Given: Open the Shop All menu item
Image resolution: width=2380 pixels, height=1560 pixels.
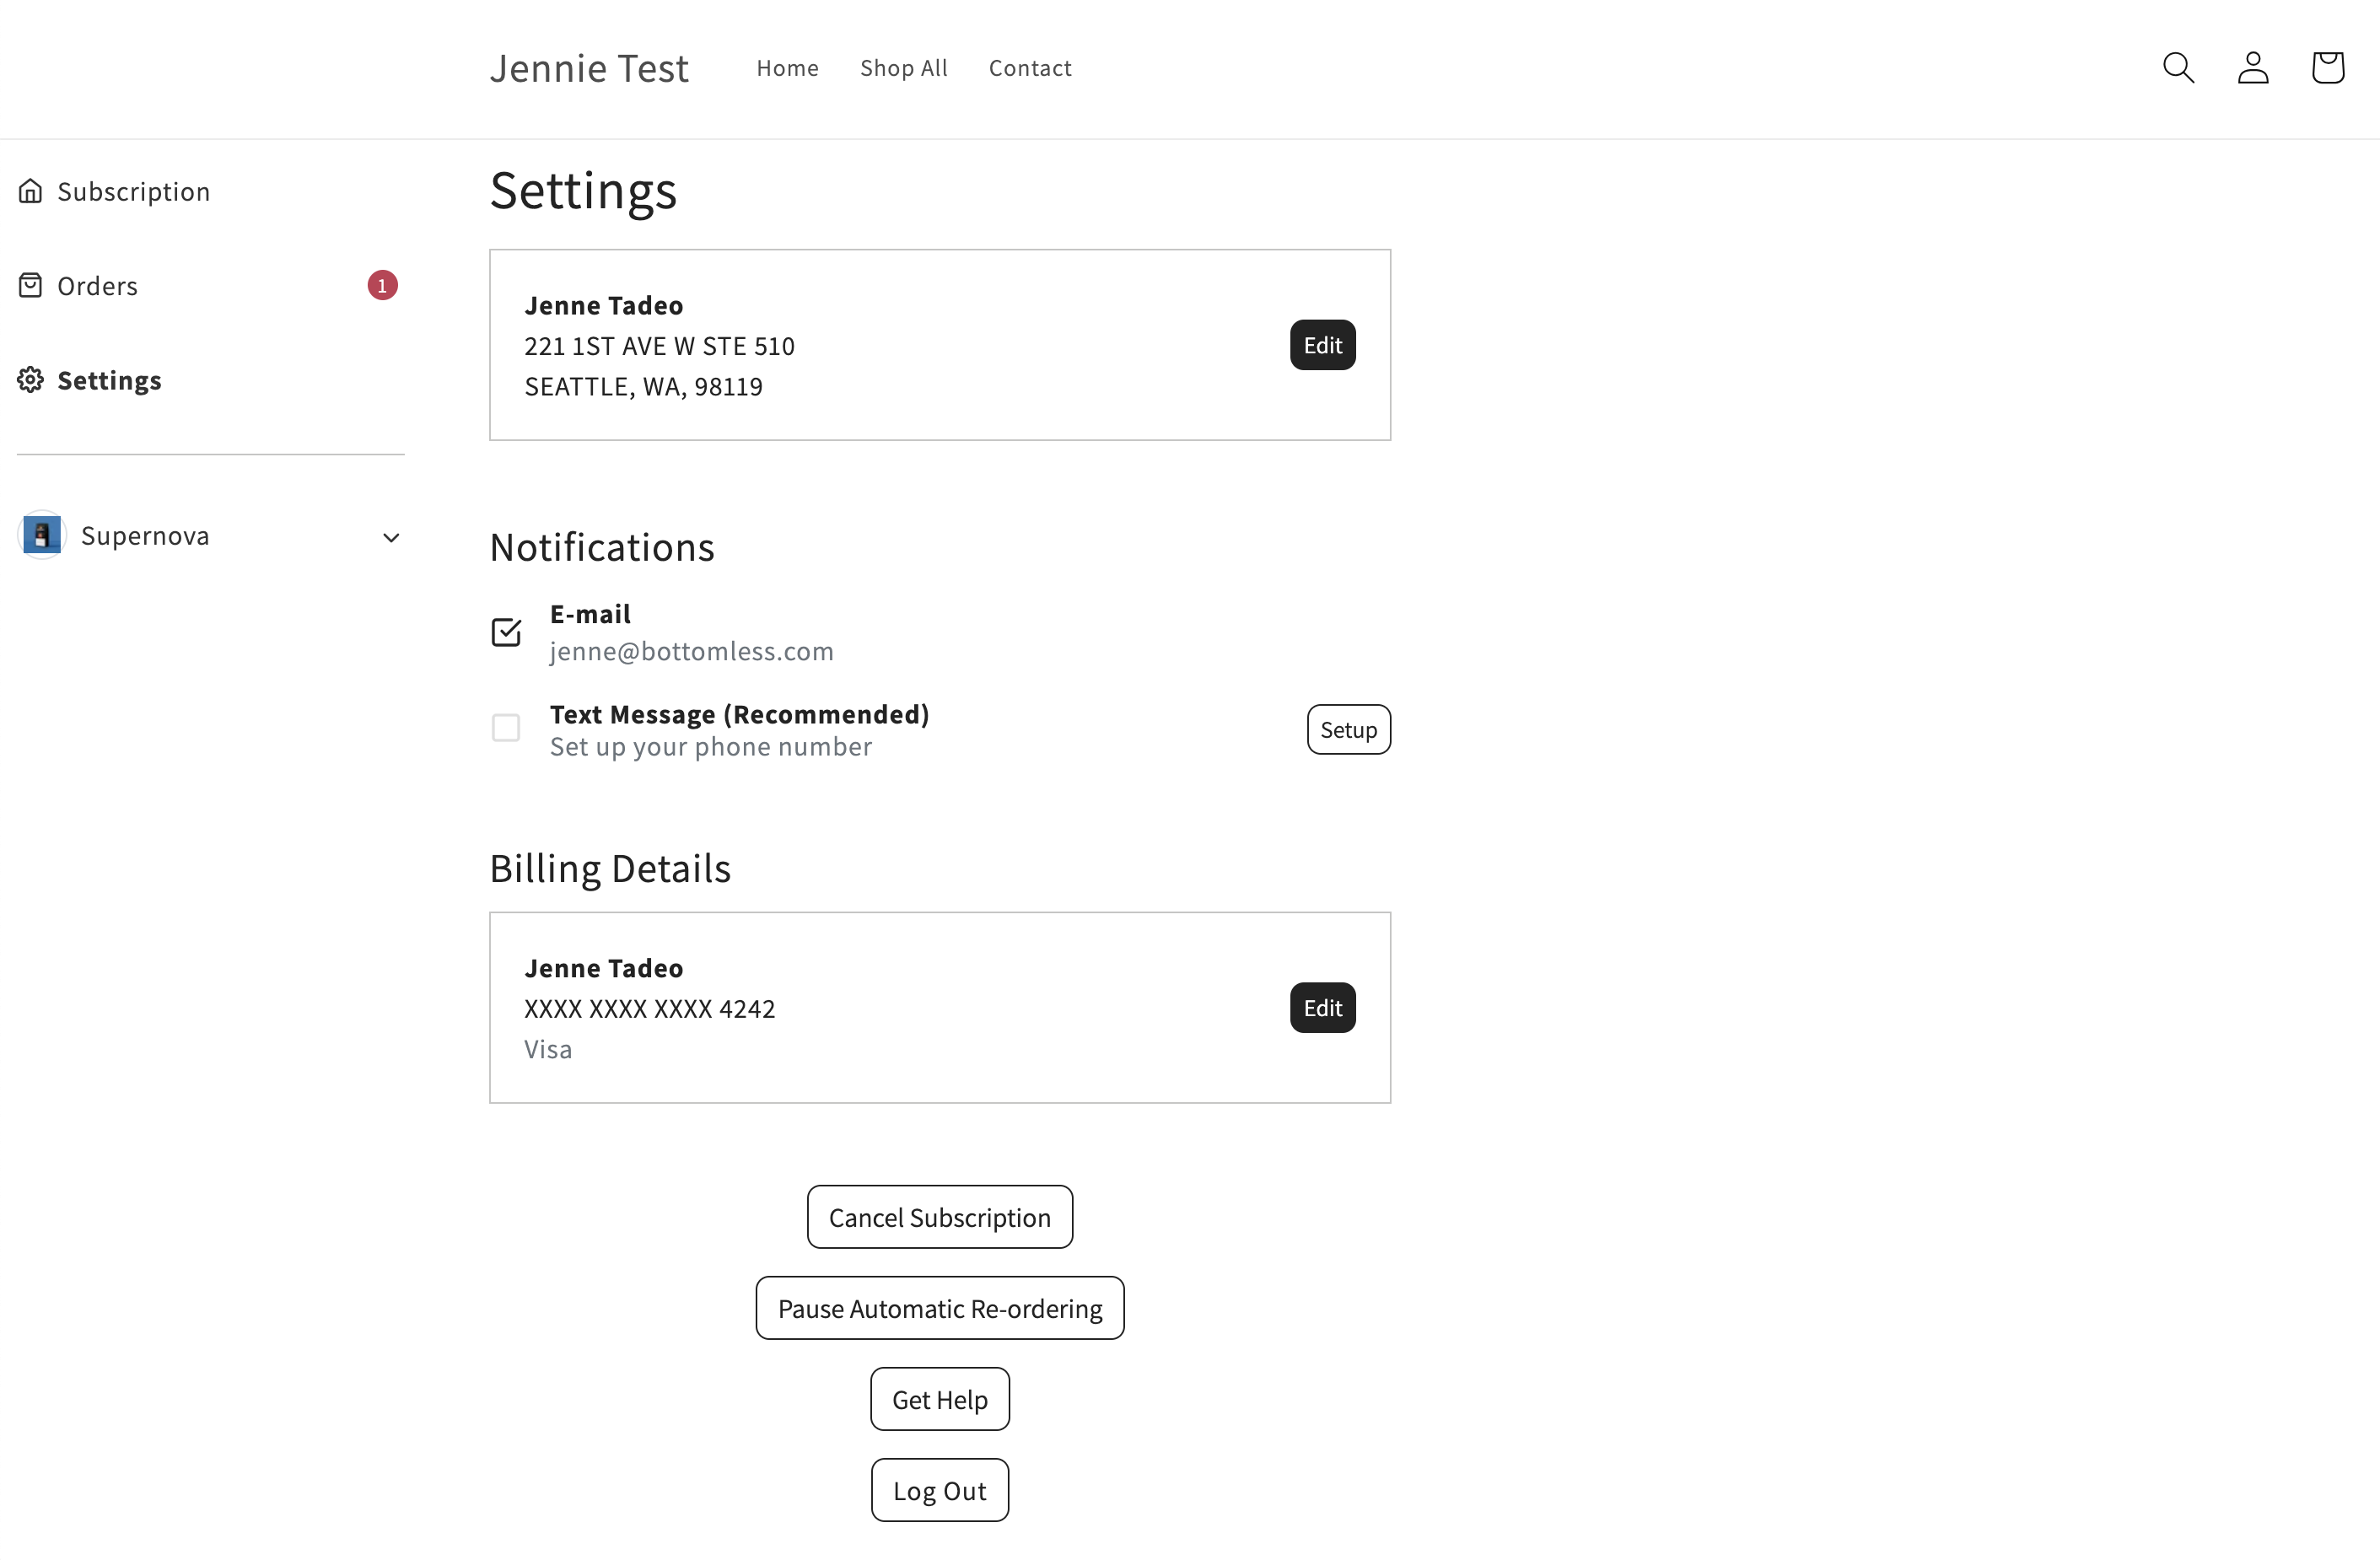Looking at the screenshot, I should 904,68.
